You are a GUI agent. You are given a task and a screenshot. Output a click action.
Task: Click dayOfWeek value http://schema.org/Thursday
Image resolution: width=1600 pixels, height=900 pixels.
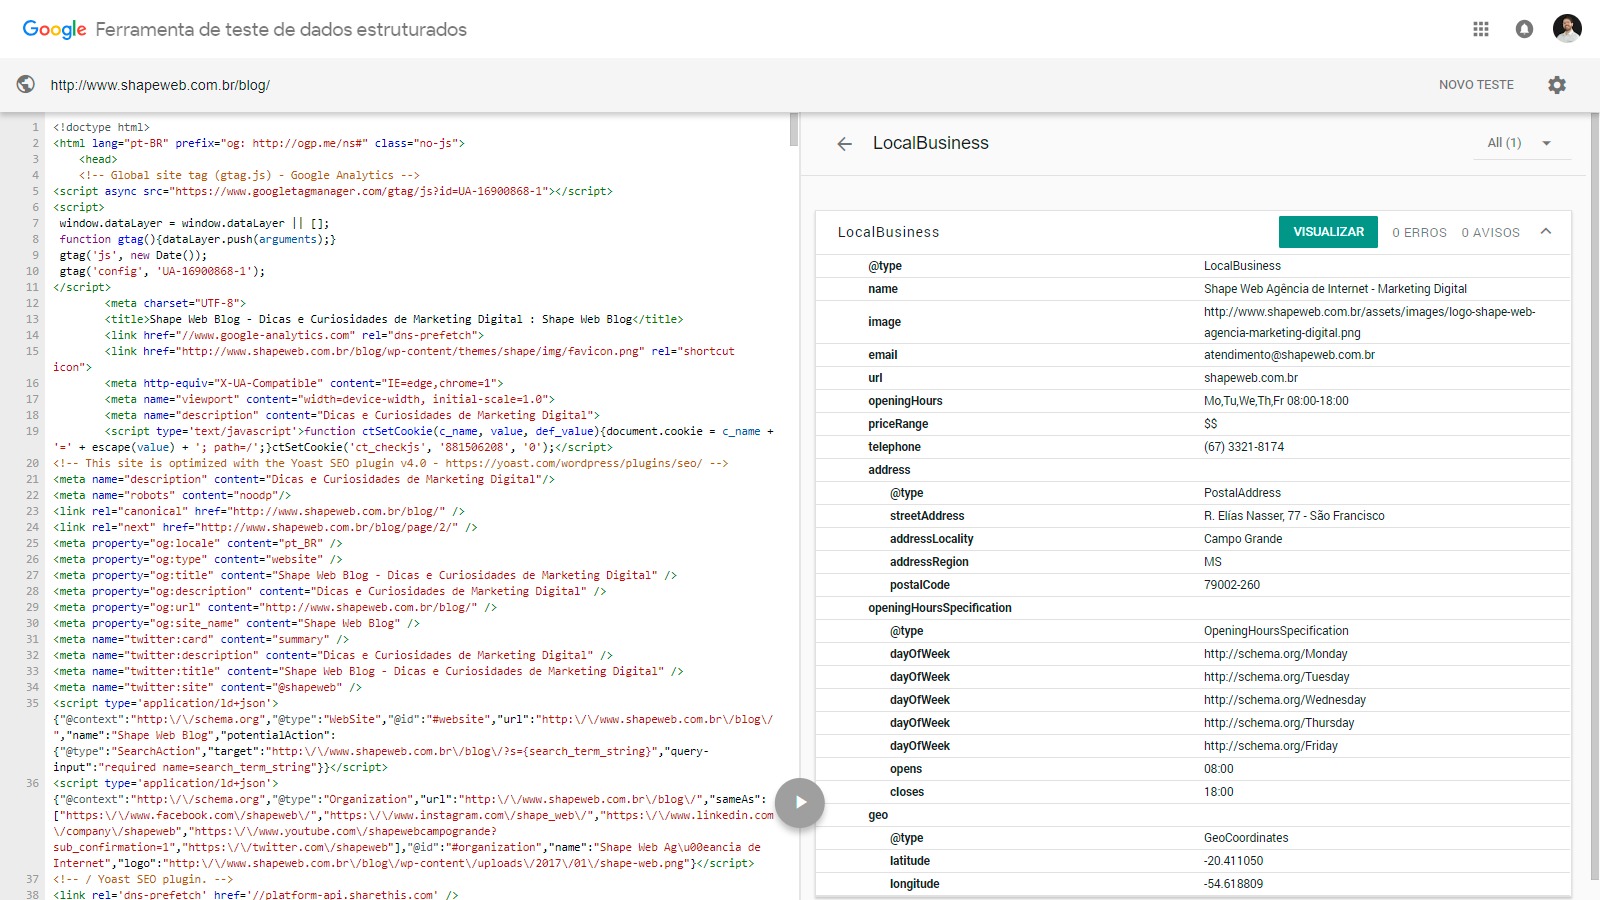pos(1279,723)
